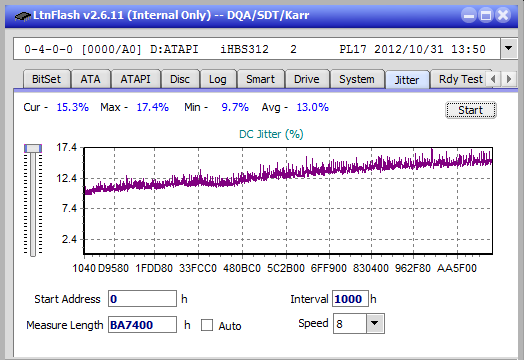This screenshot has width=524, height=360.
Task: Close the LtnFlash window
Action: [503, 15]
